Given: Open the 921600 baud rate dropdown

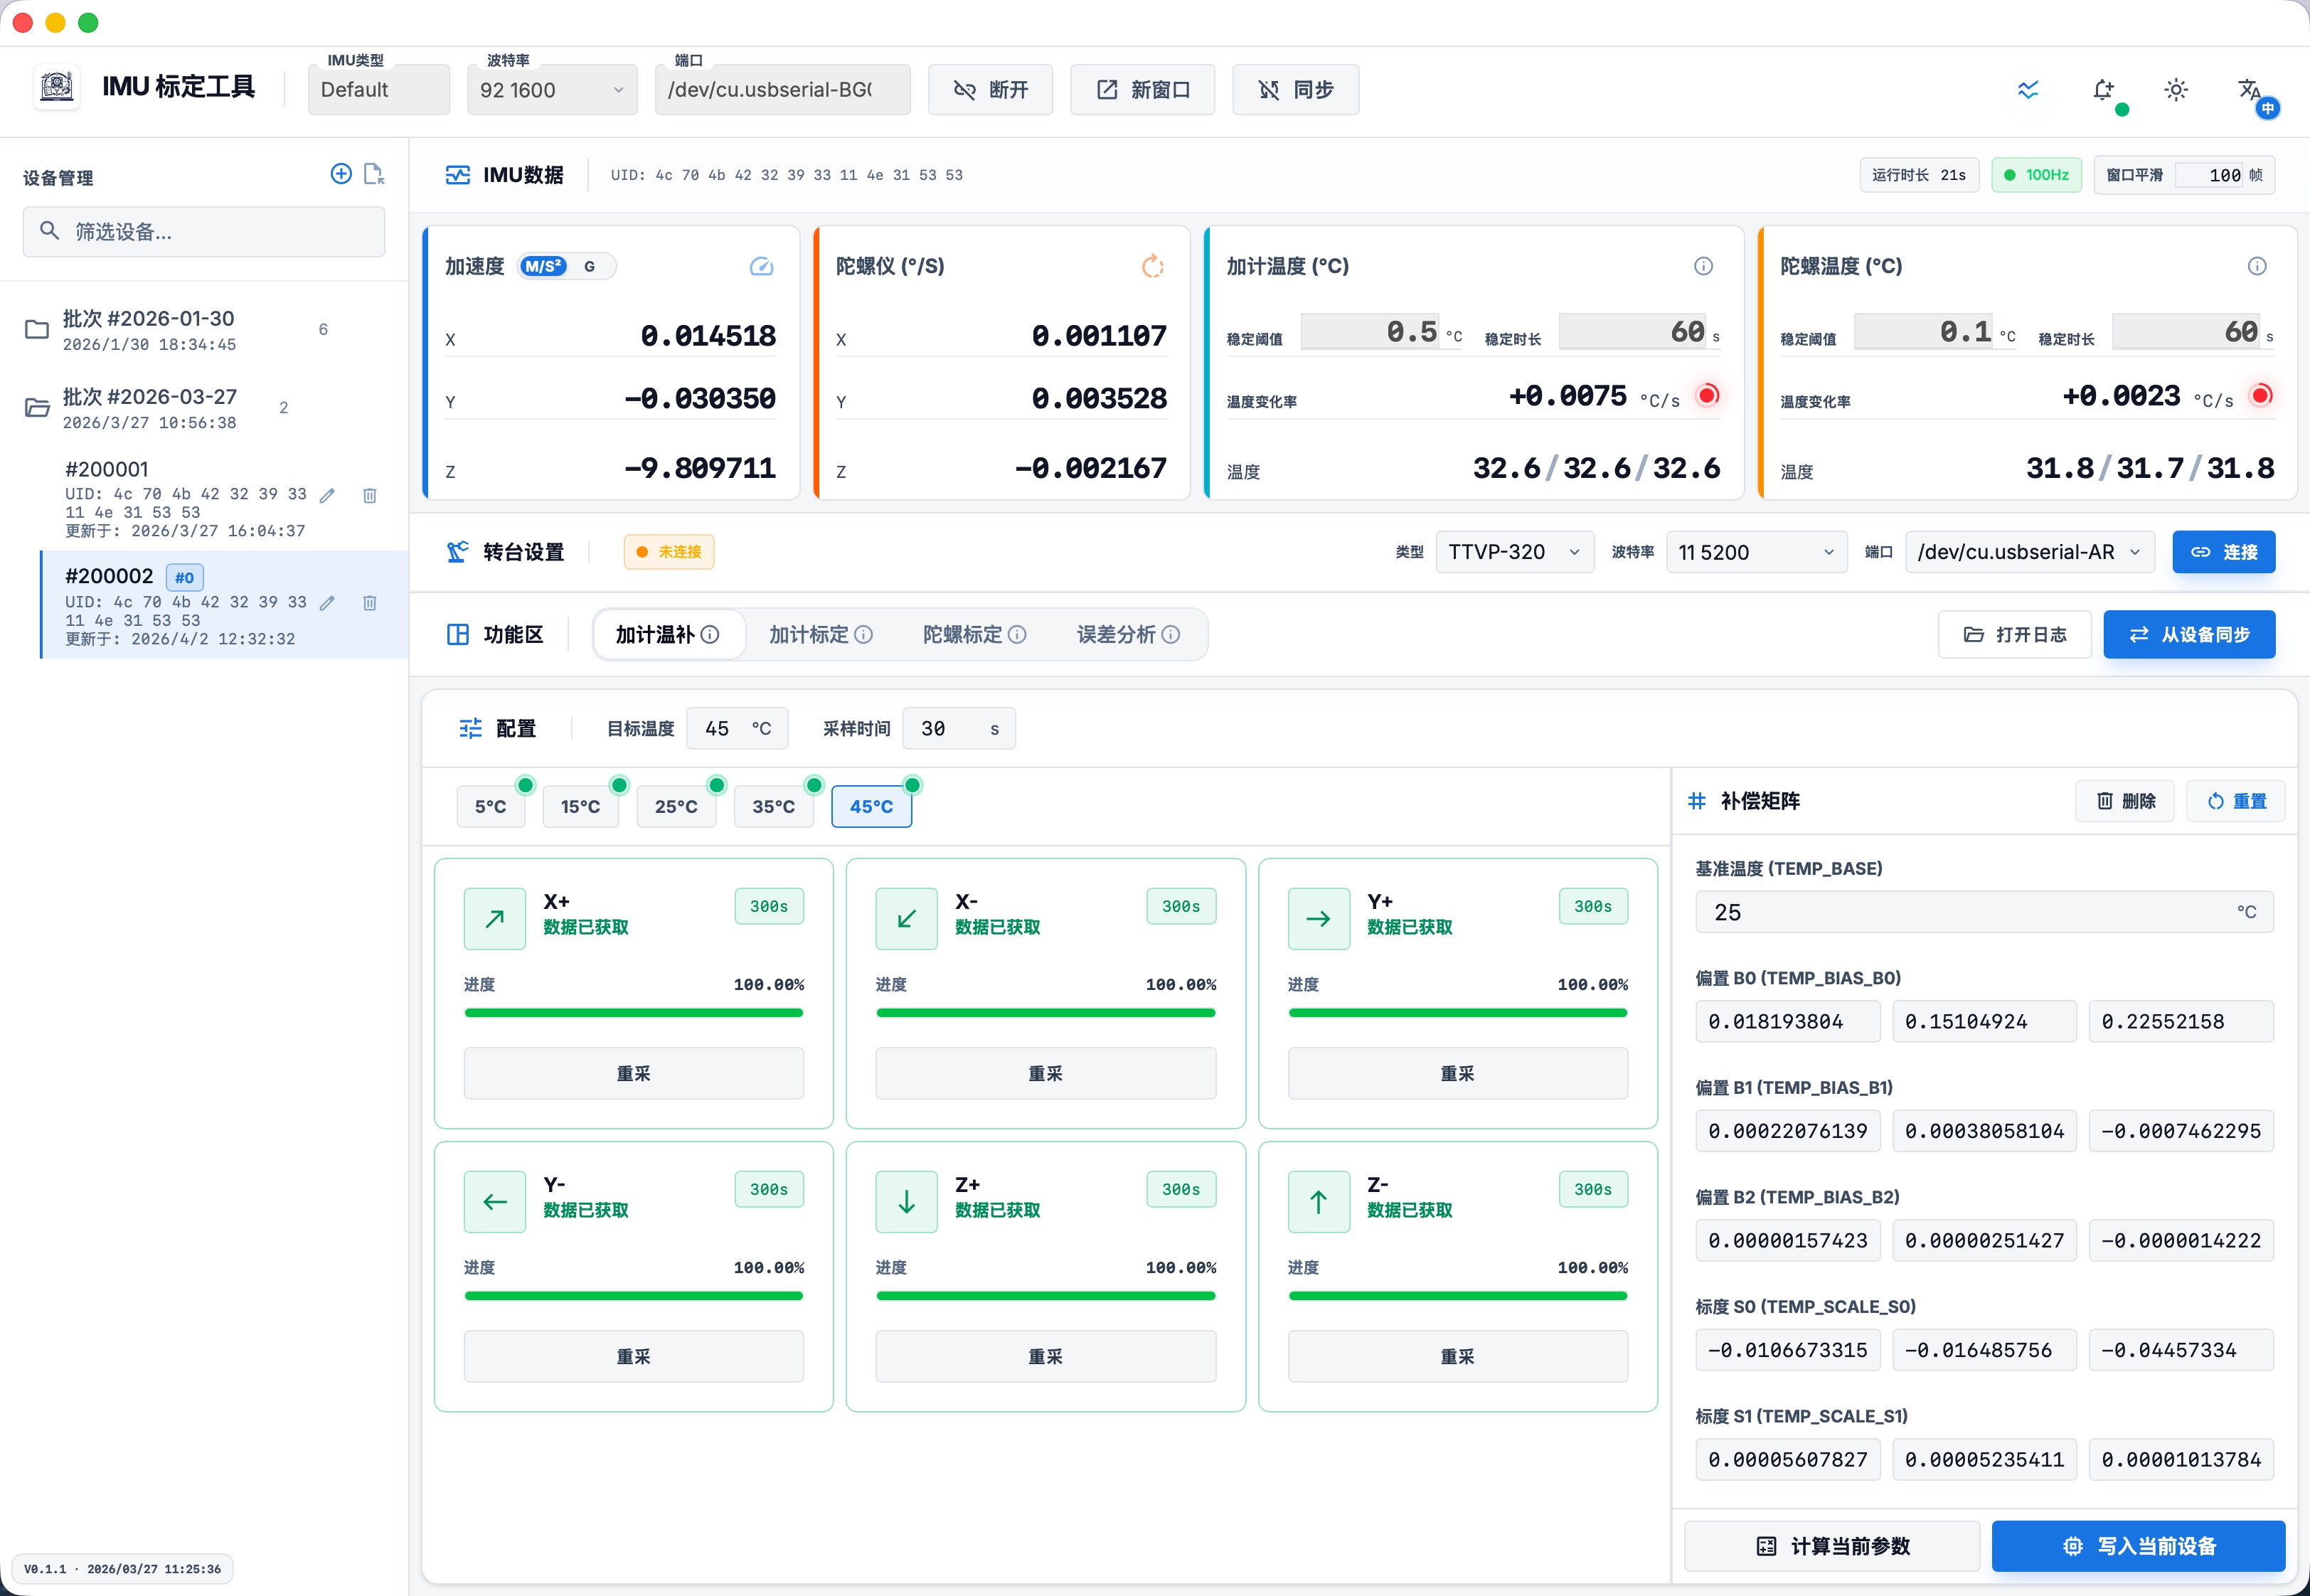Looking at the screenshot, I should (552, 90).
